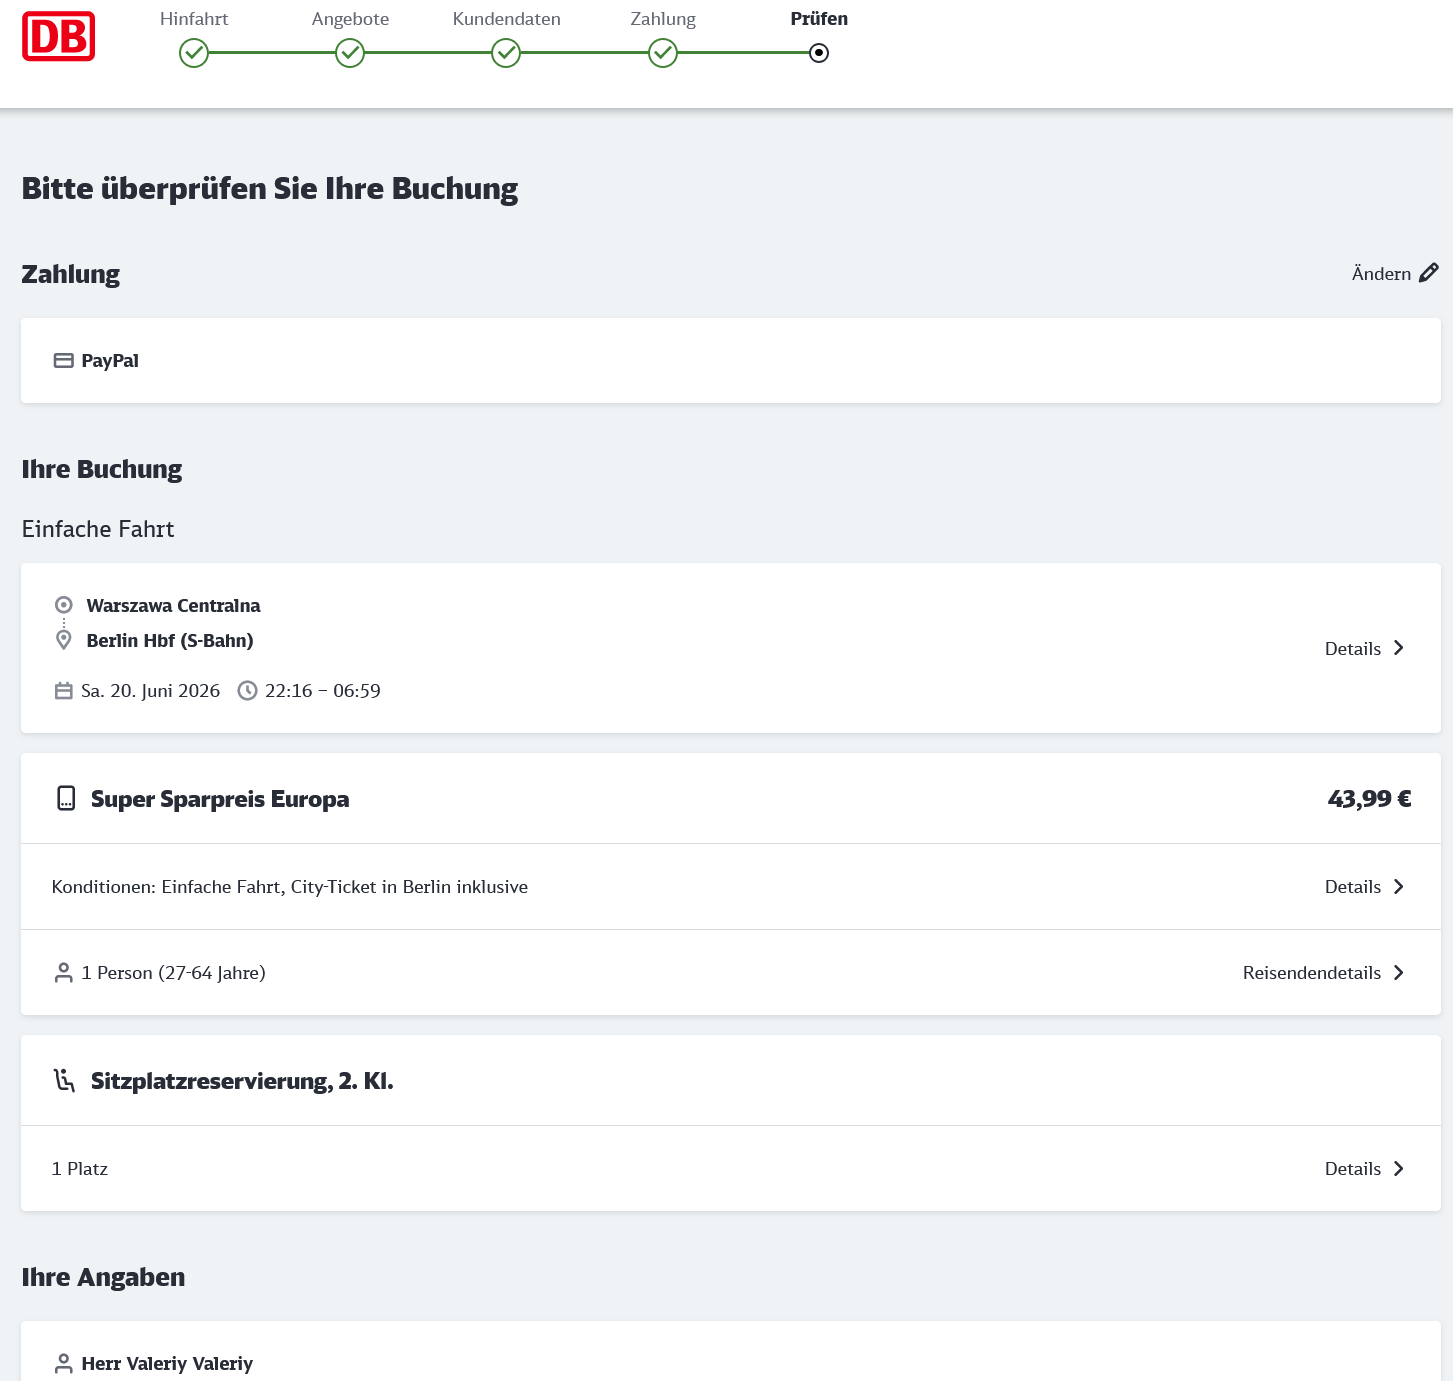
Task: Click the Ändern pencil icon
Action: [x=1429, y=272]
